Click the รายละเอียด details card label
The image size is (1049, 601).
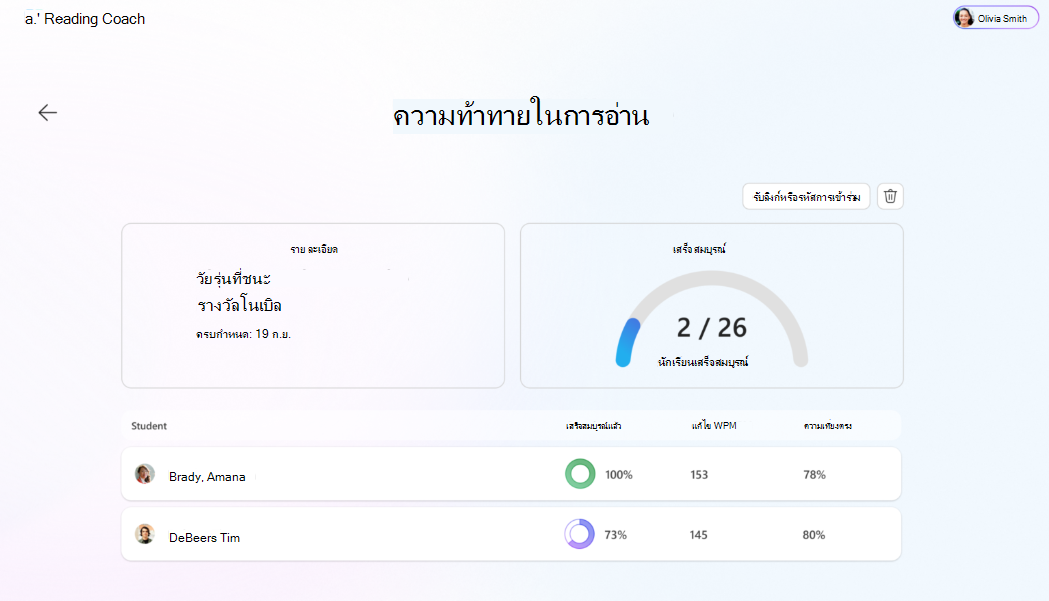(x=314, y=249)
